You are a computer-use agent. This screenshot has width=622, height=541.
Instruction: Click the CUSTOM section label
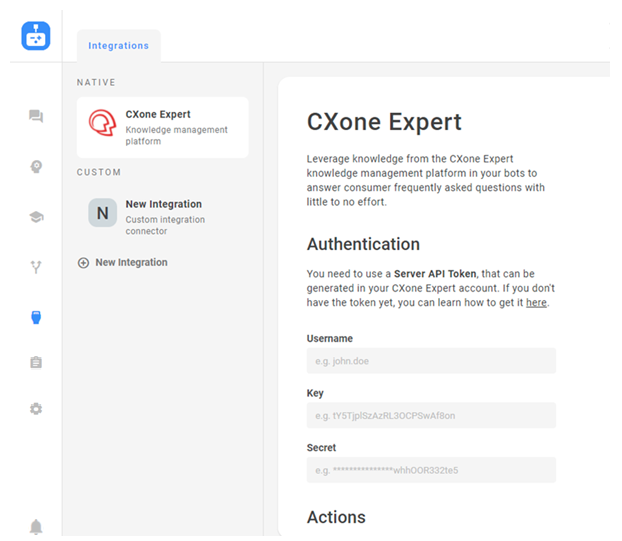click(99, 172)
